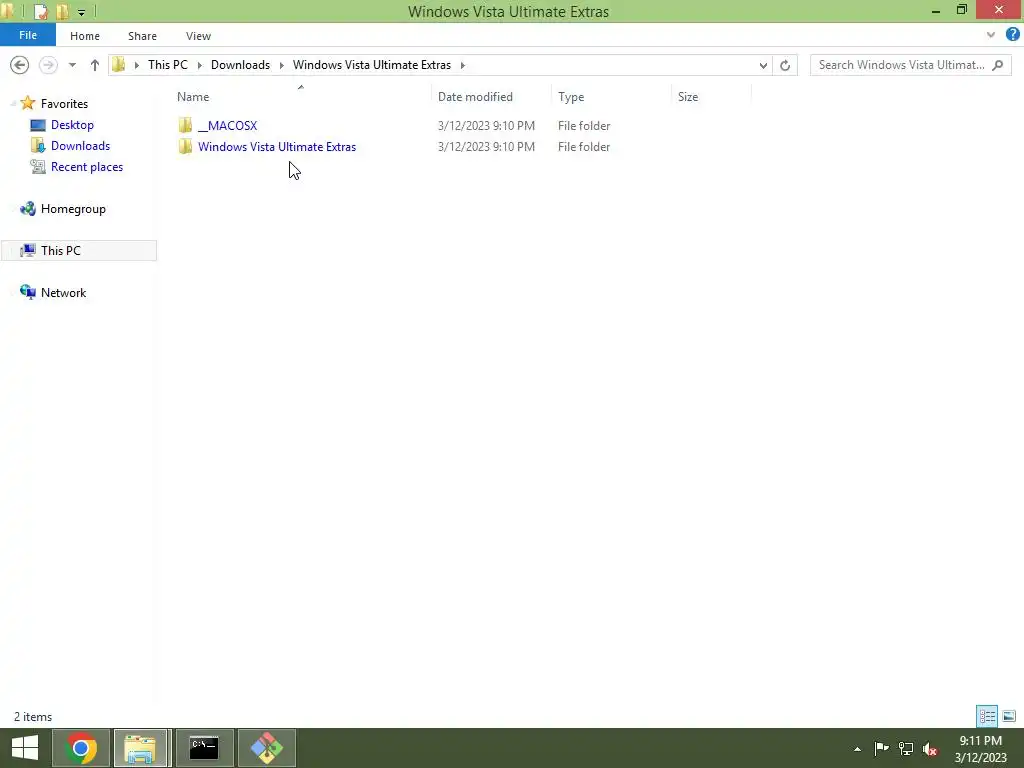Screen dimensions: 1024x768
Task: Open the Command Prompt taskbar icon
Action: tap(204, 748)
